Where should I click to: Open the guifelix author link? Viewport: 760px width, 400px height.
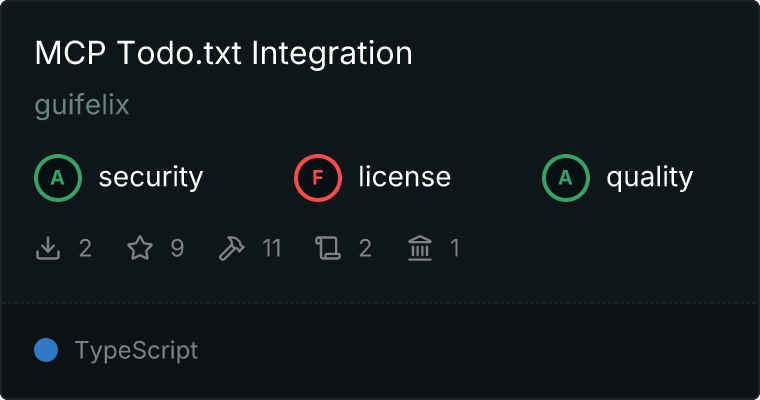(82, 105)
